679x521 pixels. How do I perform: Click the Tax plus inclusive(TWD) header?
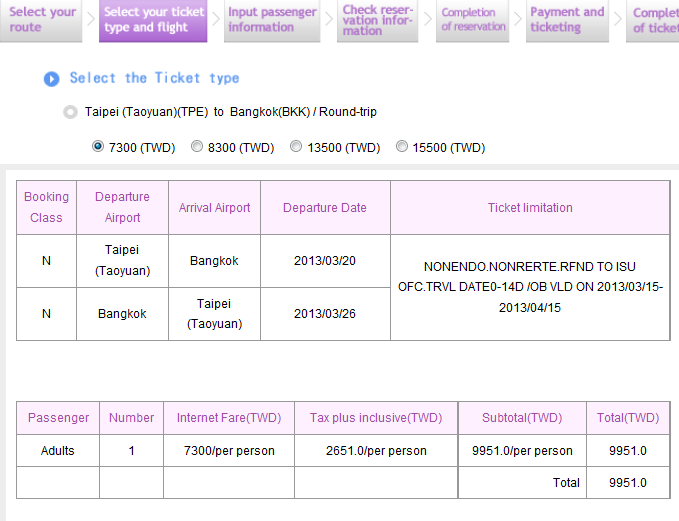[376, 418]
